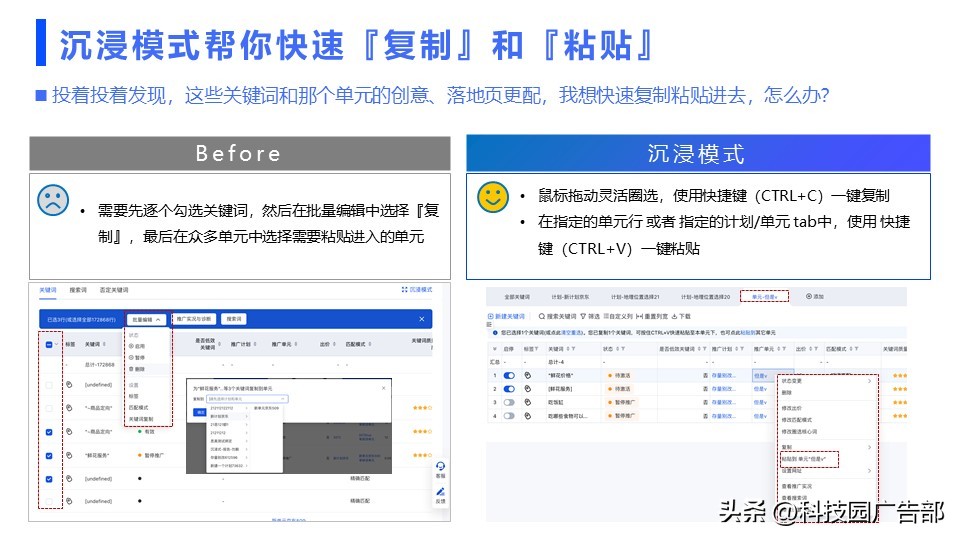960x540 pixels.
Task: Open the 筛选 funnel filter
Action: pyautogui.click(x=590, y=317)
